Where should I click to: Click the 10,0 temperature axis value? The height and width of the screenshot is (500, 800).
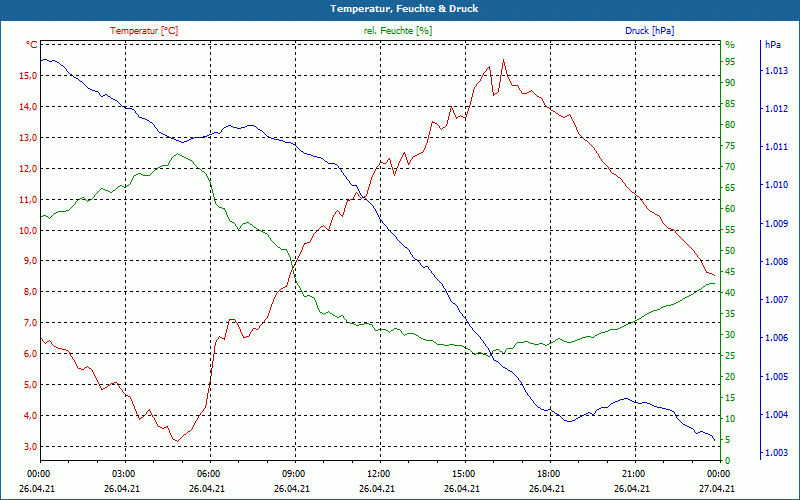tap(28, 230)
